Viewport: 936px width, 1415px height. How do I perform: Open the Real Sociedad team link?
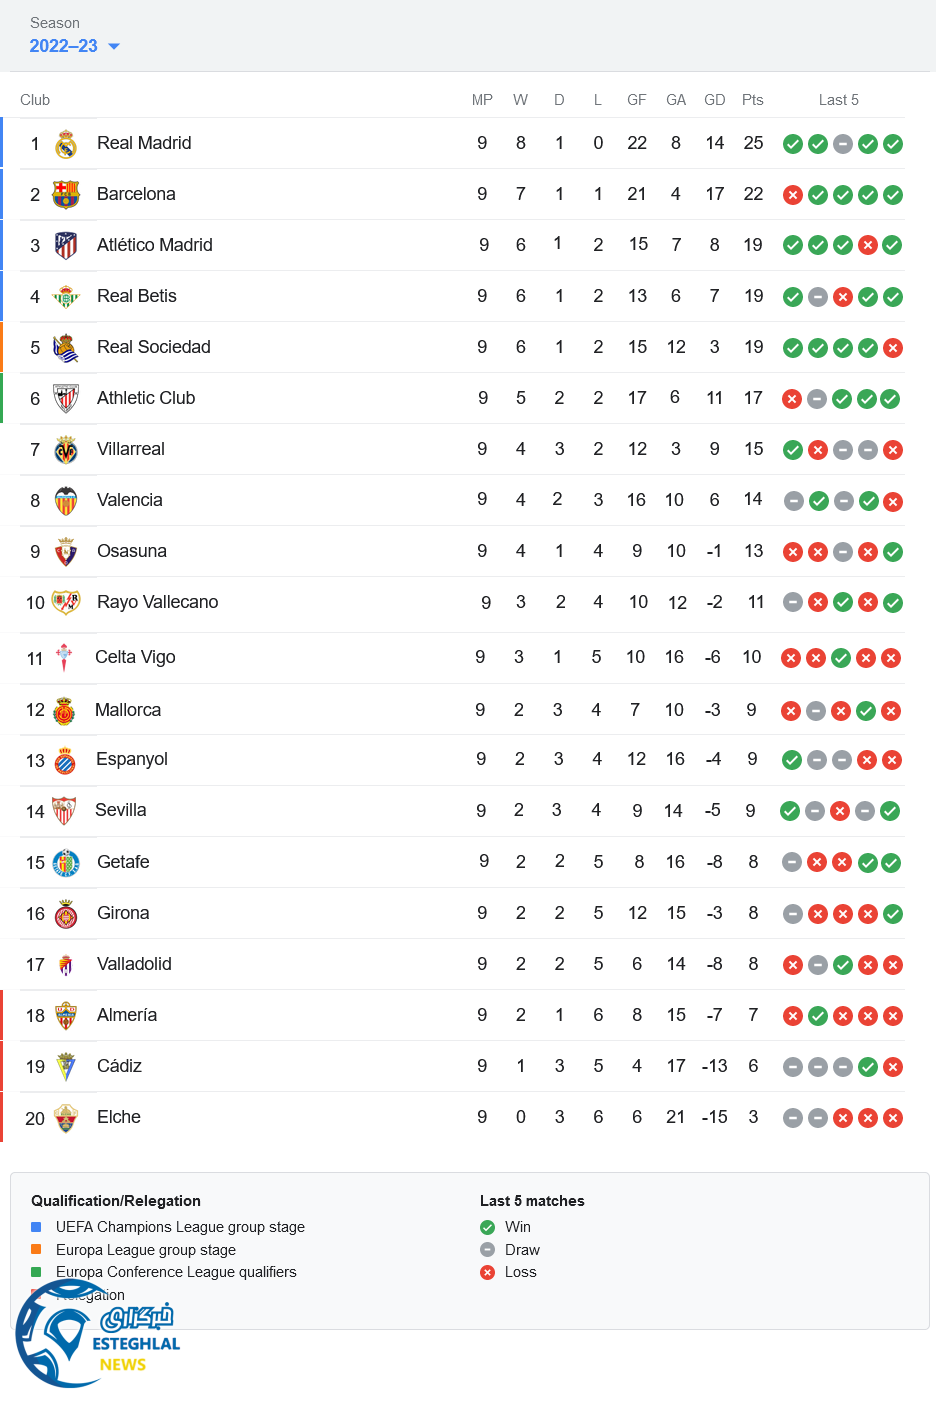[153, 347]
